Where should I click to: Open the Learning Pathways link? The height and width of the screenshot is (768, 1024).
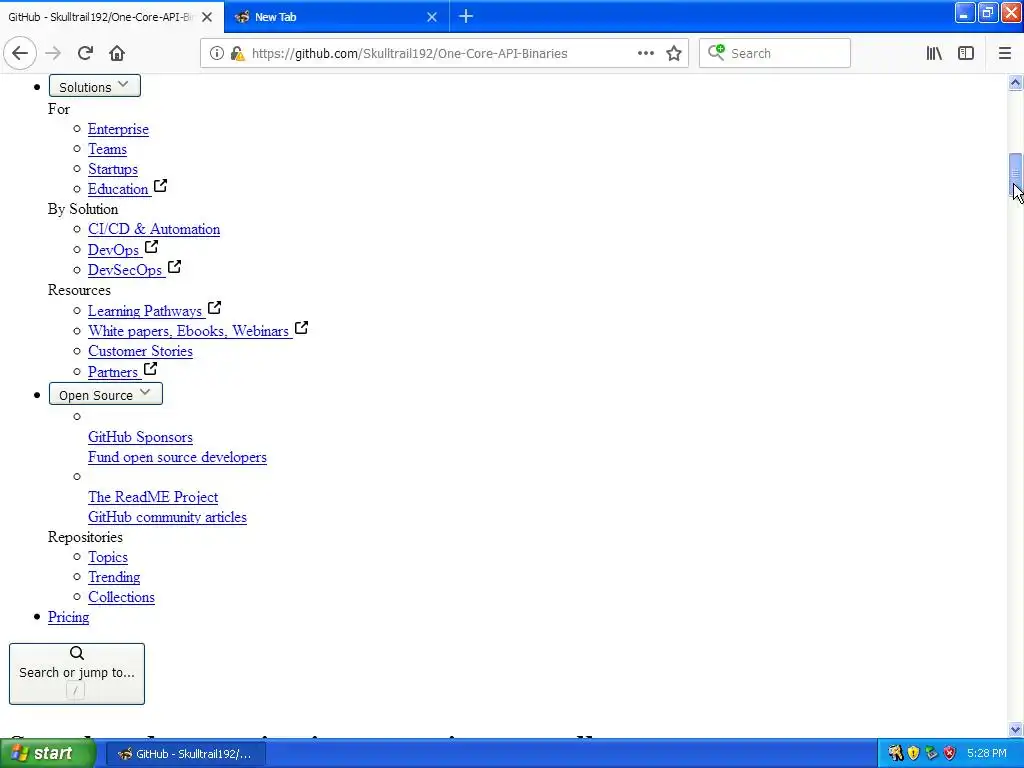click(x=145, y=311)
